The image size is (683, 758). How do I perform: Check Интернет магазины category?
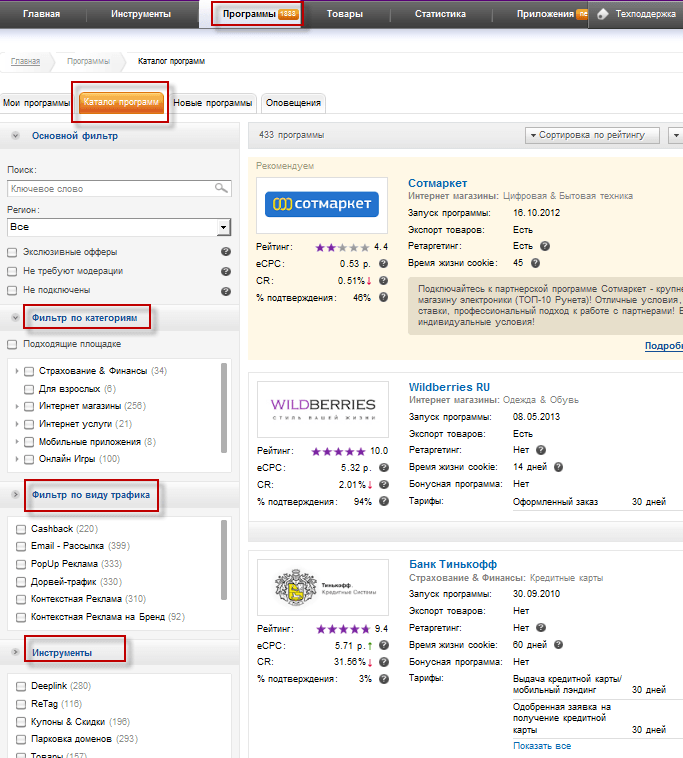click(x=29, y=407)
